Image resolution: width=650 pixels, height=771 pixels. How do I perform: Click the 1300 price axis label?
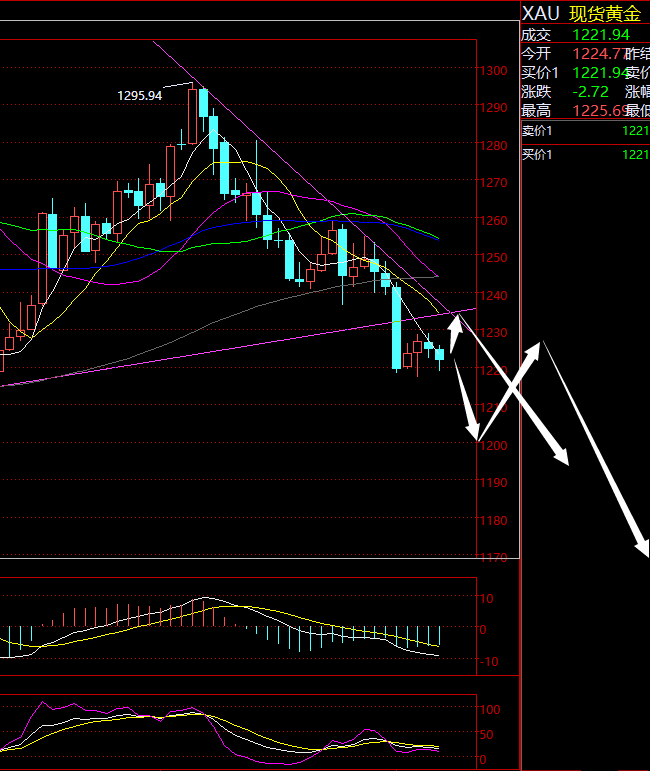click(494, 71)
